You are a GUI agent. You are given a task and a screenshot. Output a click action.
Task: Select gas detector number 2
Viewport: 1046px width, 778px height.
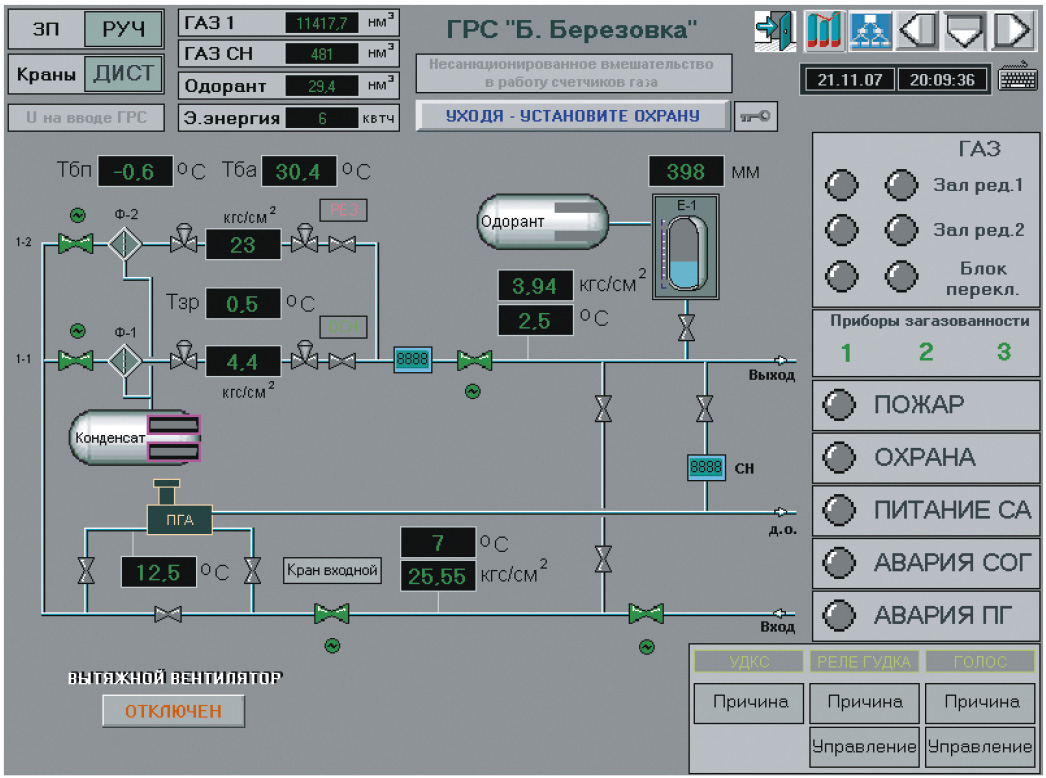(x=926, y=352)
